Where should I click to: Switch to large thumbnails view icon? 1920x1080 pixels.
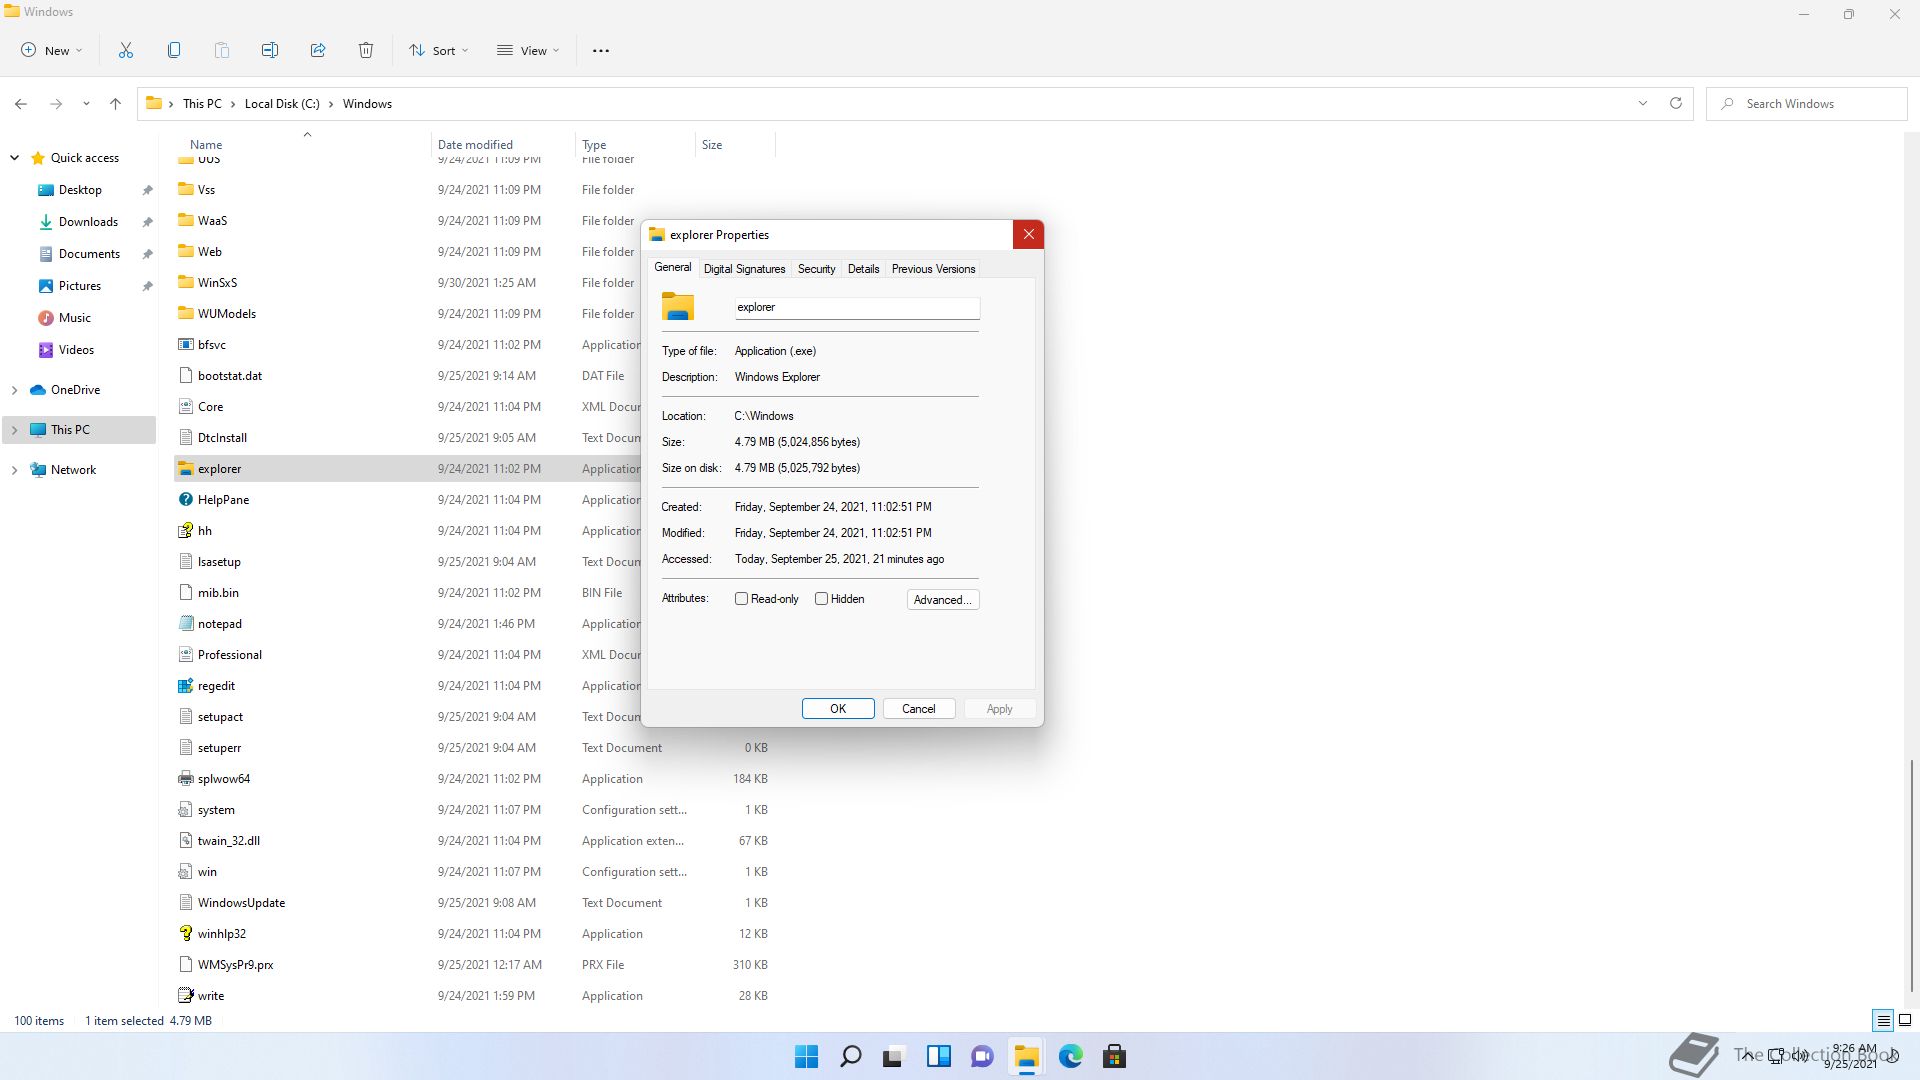pyautogui.click(x=1905, y=1021)
